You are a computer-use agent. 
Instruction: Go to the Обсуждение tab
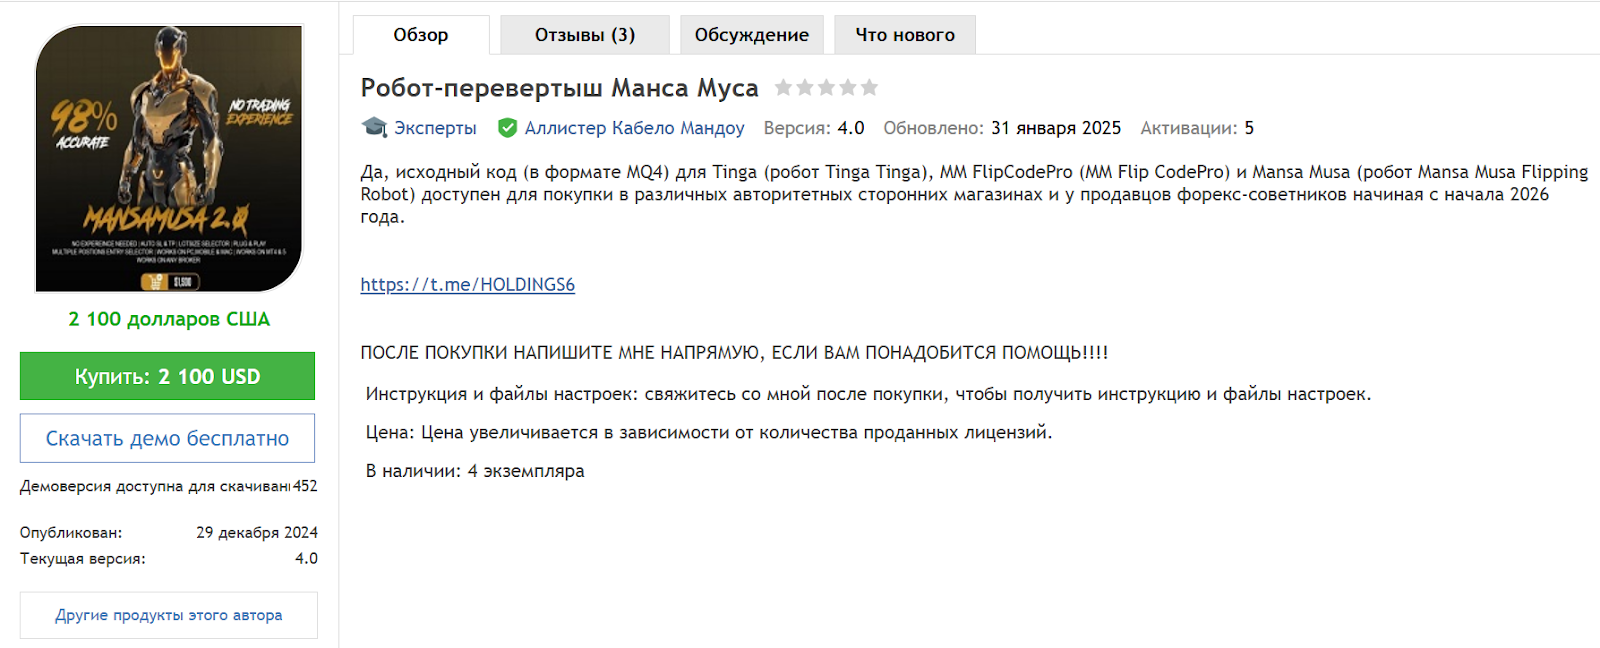click(x=751, y=35)
